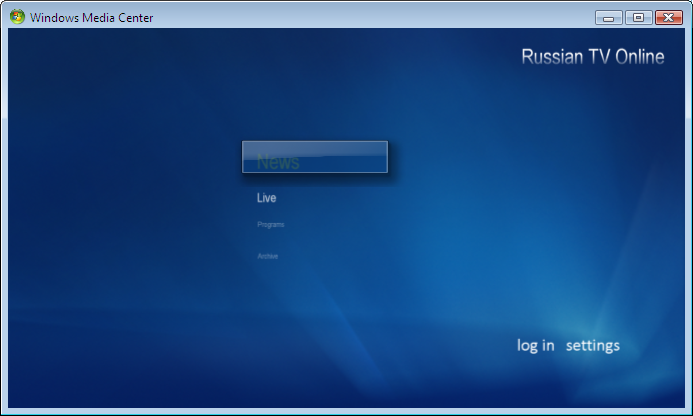Open the Live menu item
693x416 pixels.
click(x=267, y=198)
